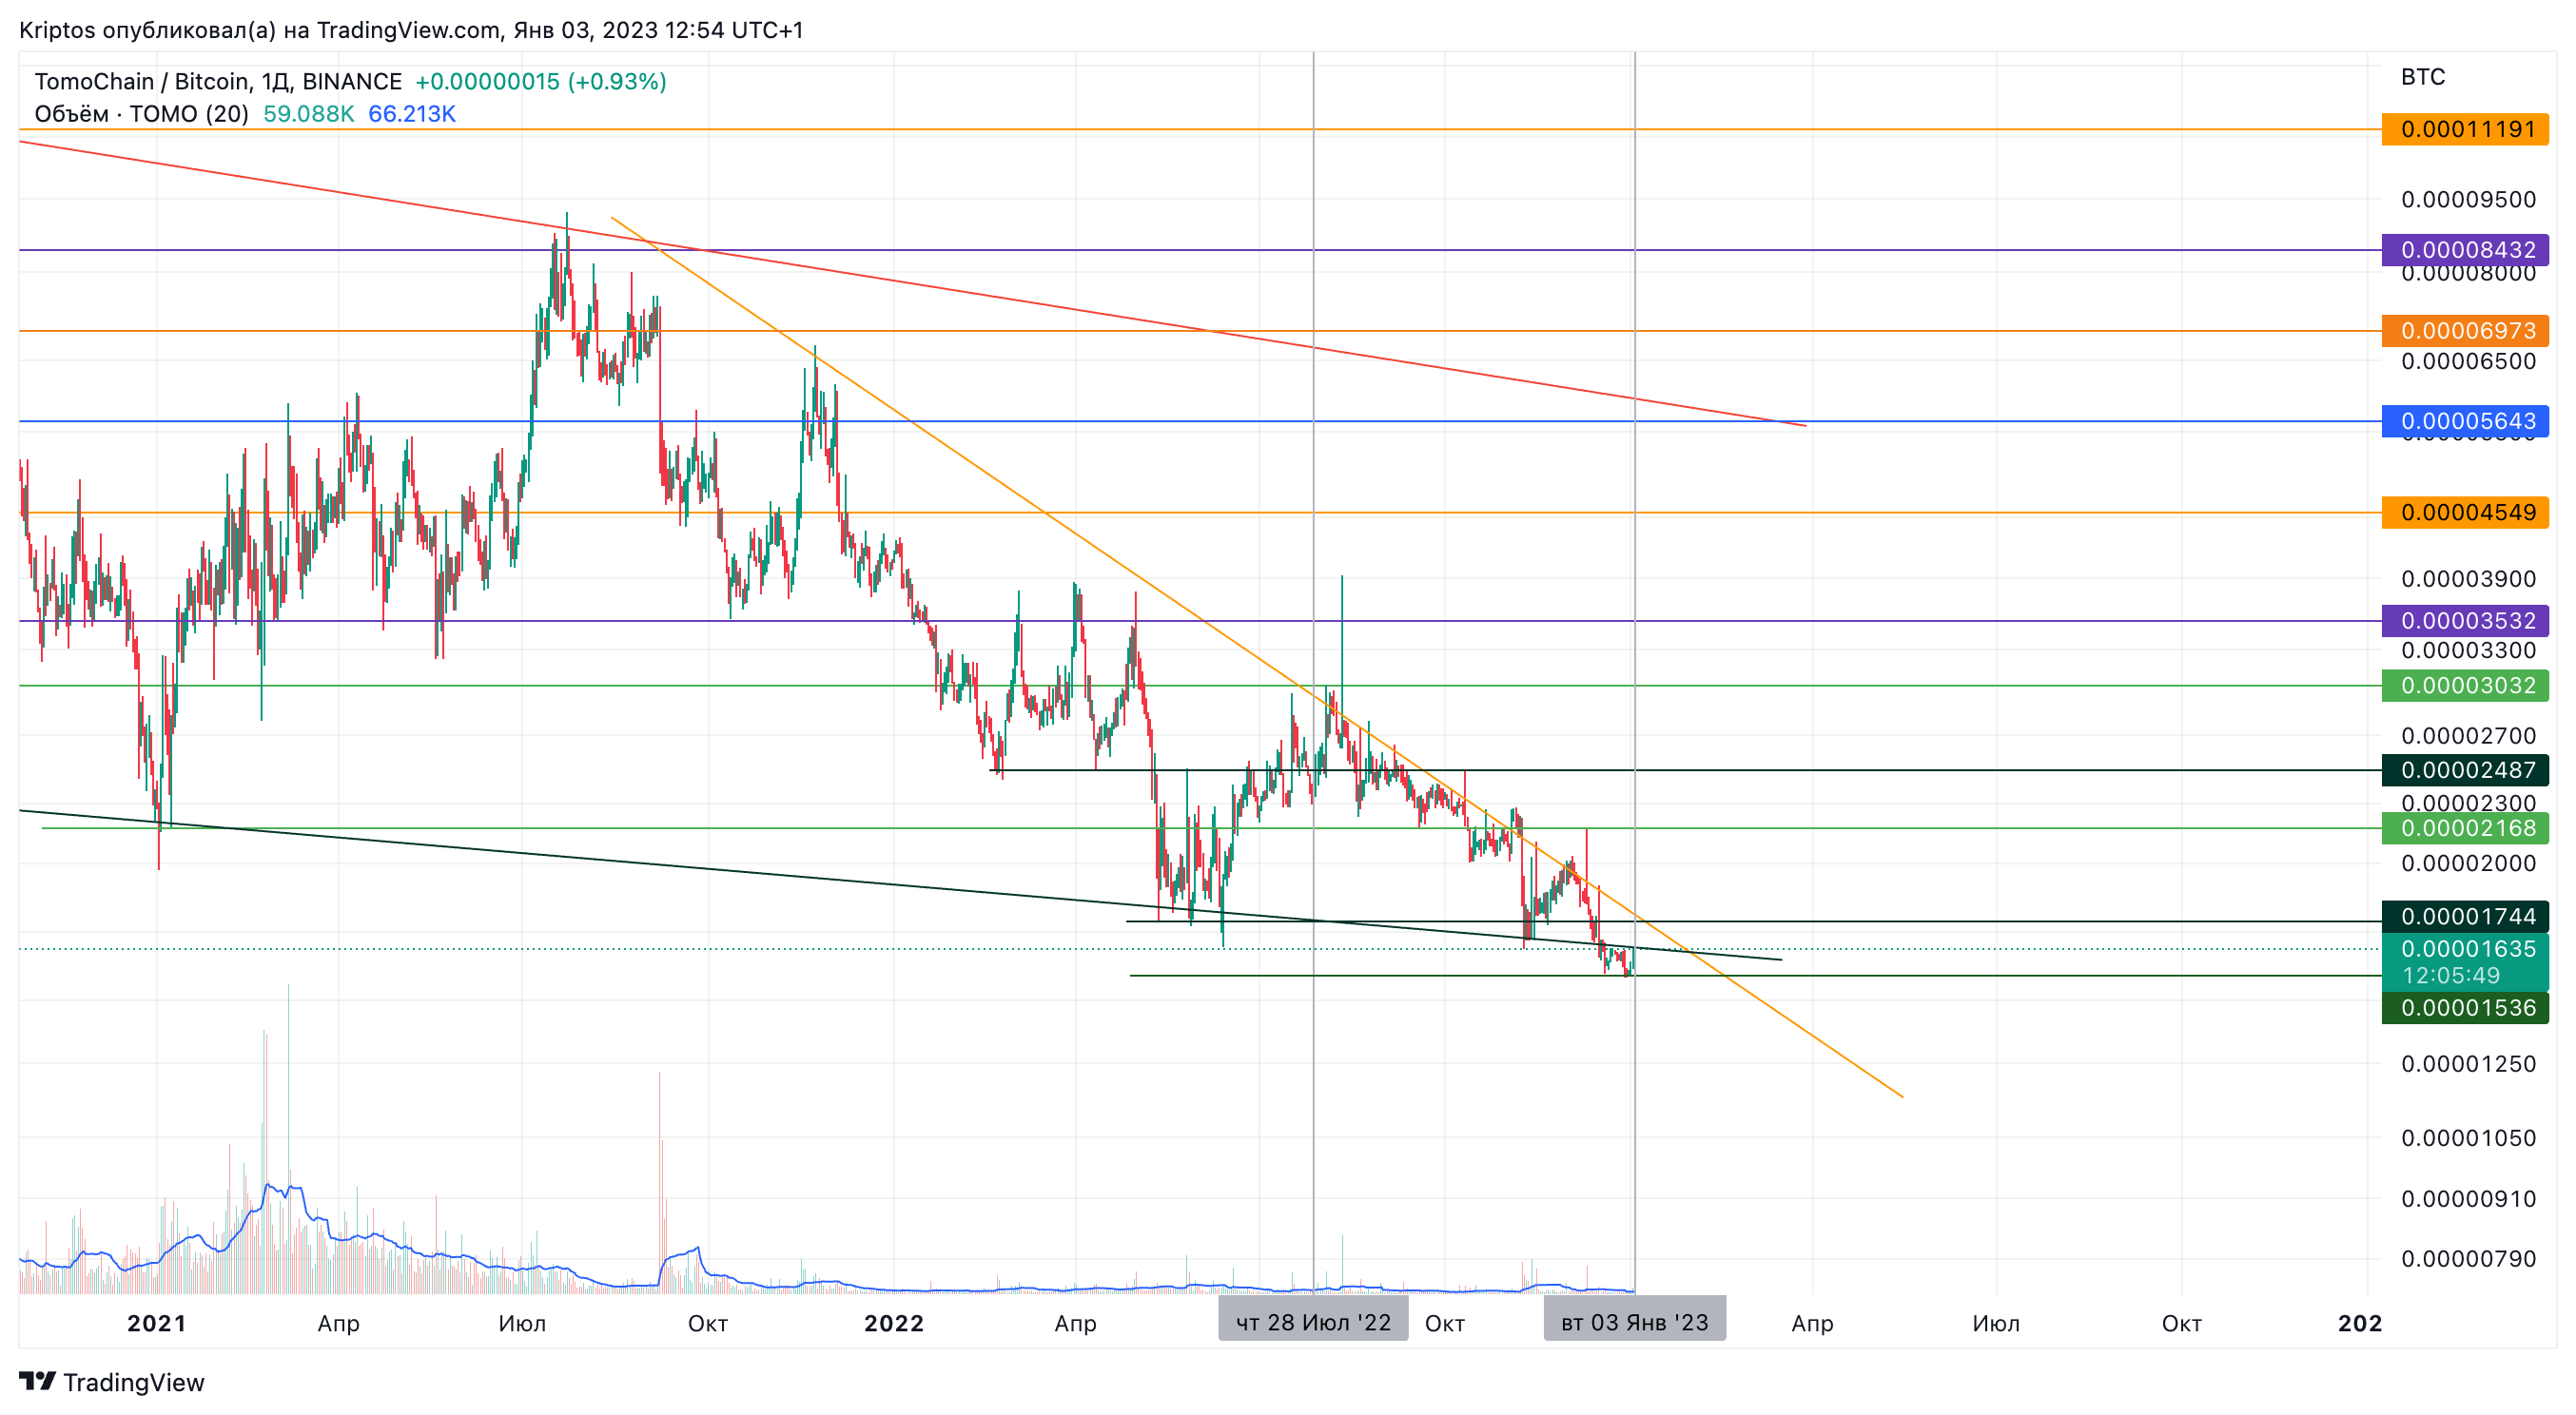Click the 0.00003532 purple price label
This screenshot has width=2576, height=1415.
click(2465, 620)
